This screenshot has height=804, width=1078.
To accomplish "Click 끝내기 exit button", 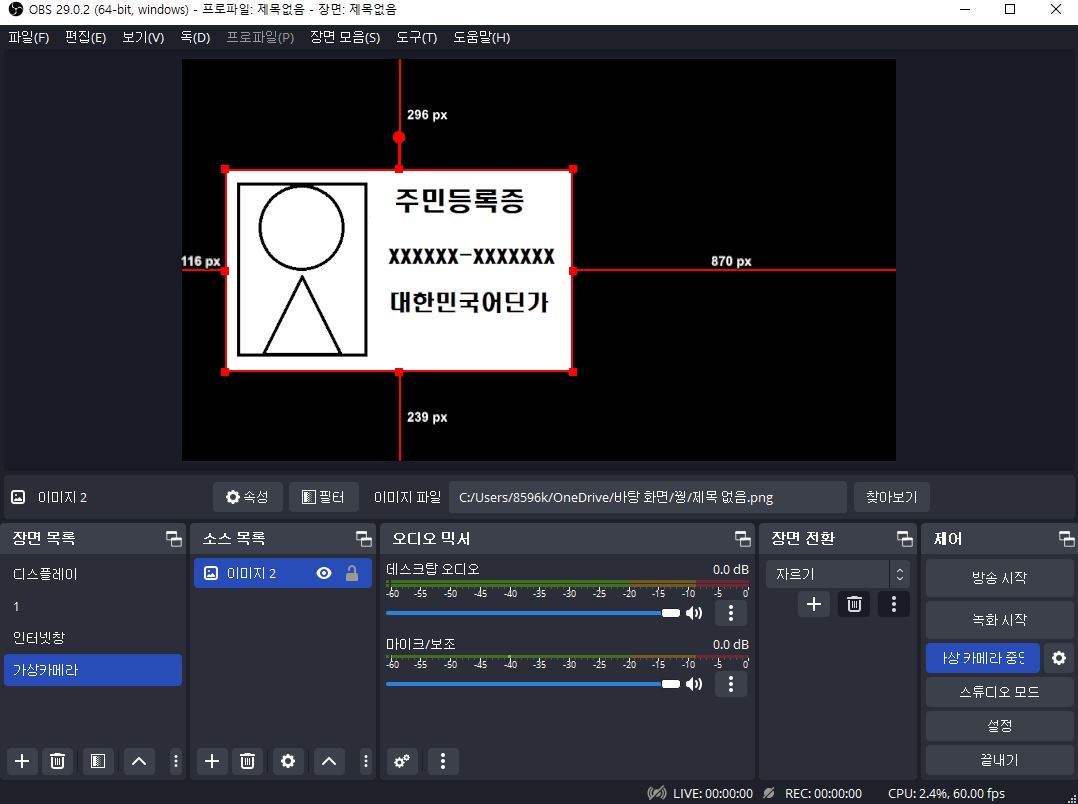I will [999, 760].
